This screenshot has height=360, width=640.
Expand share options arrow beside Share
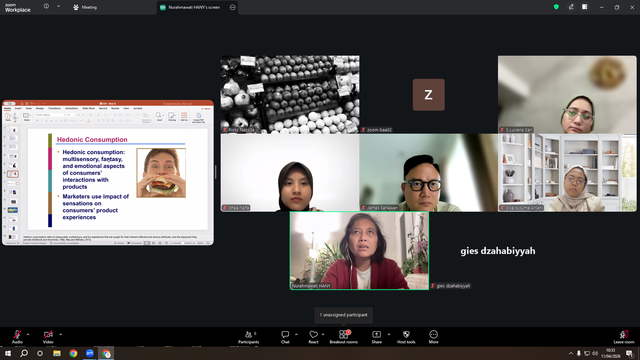(389, 334)
